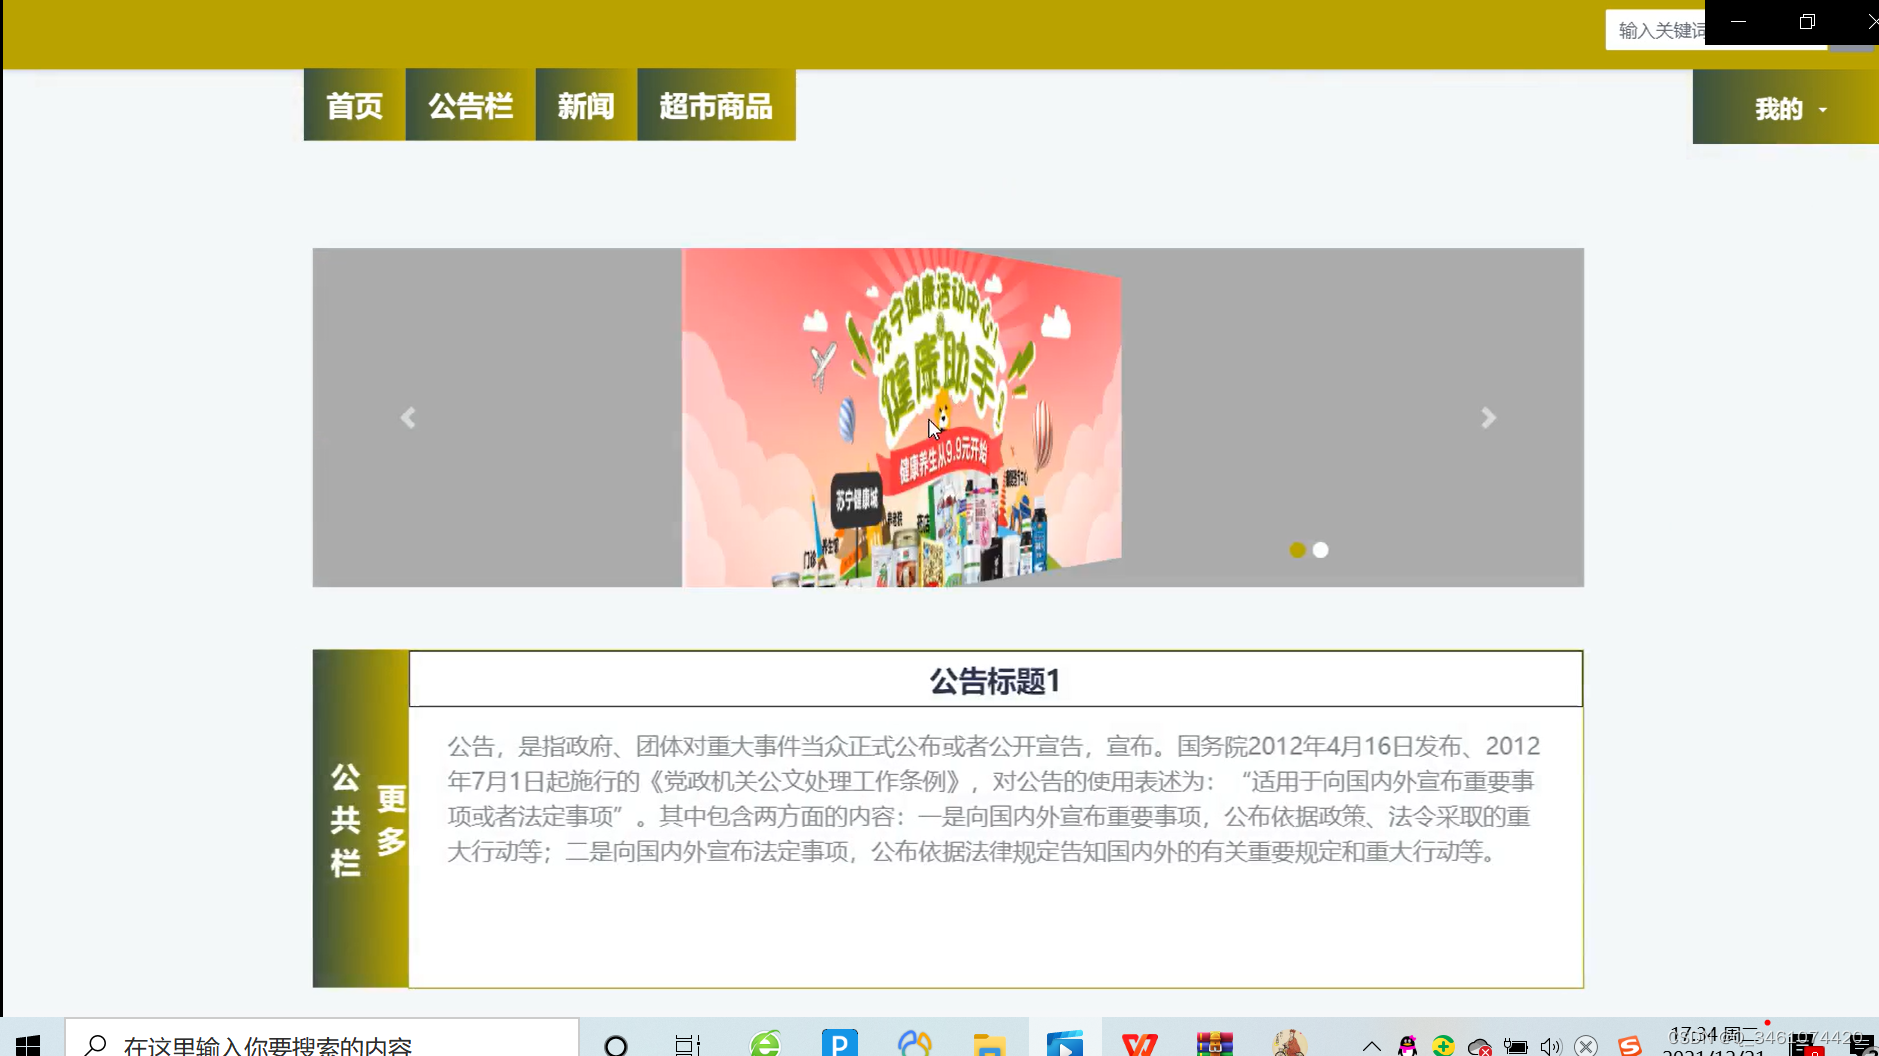Open WPS Office from the taskbar
Viewport: 1879px width, 1056px height.
[x=1140, y=1044]
